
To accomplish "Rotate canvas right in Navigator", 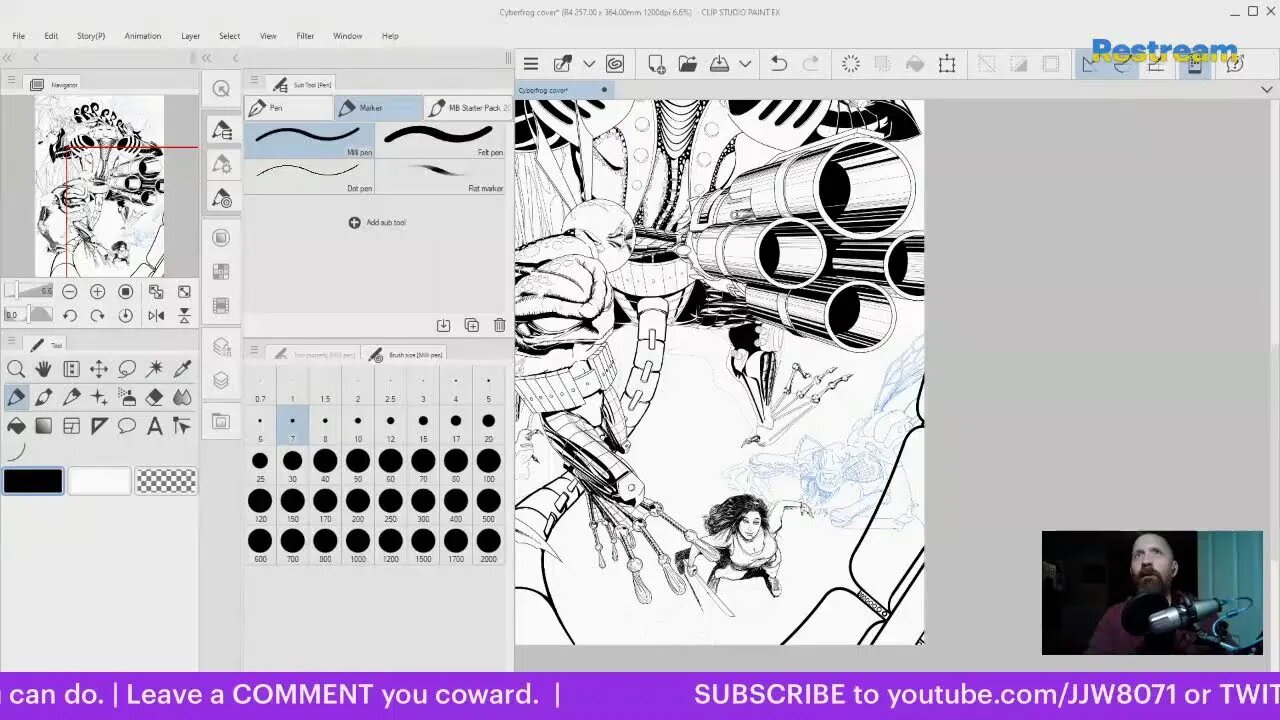I will [97, 316].
